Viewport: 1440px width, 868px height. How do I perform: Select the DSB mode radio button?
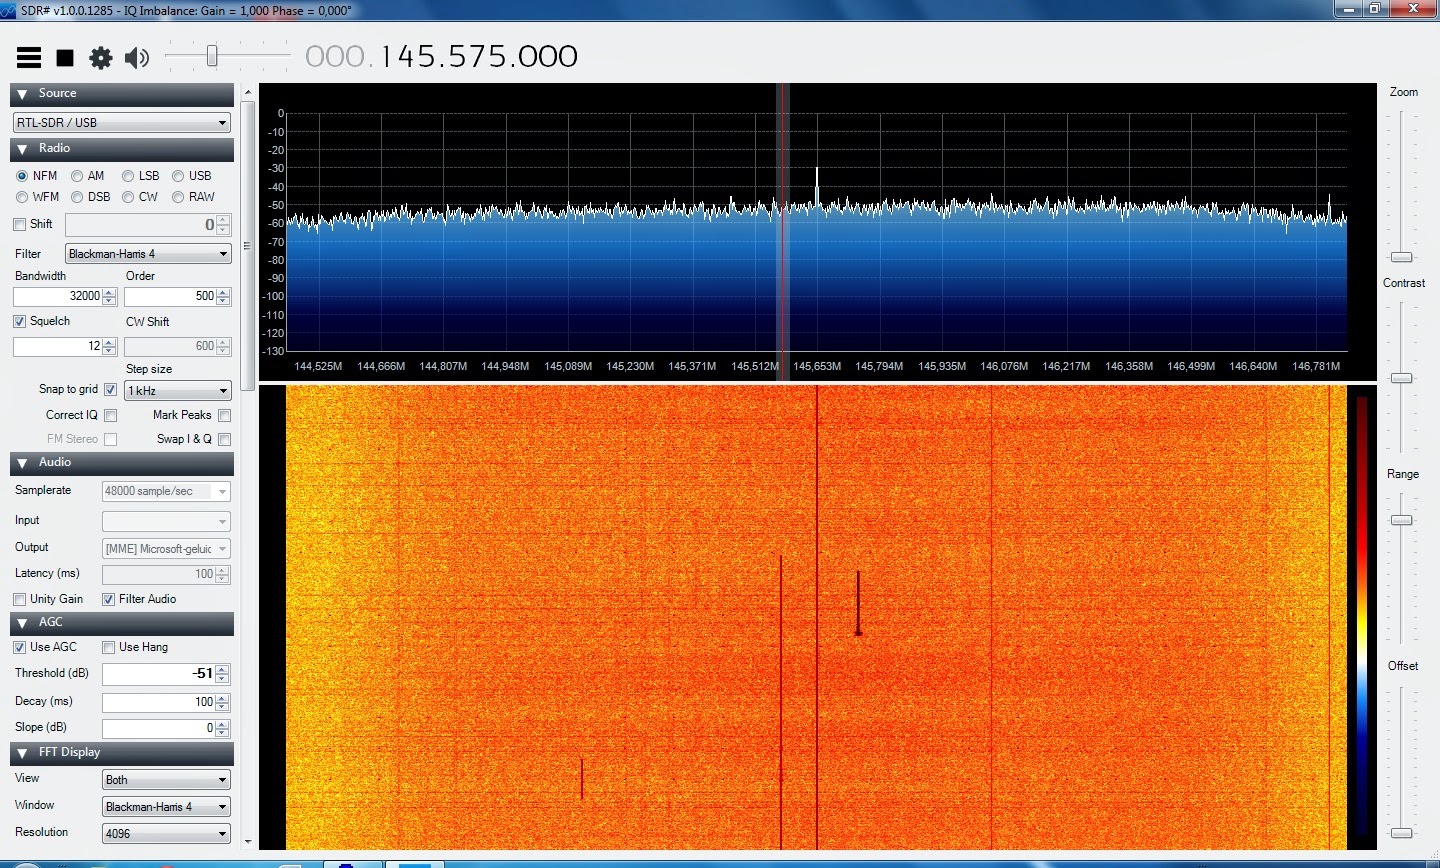pos(77,197)
